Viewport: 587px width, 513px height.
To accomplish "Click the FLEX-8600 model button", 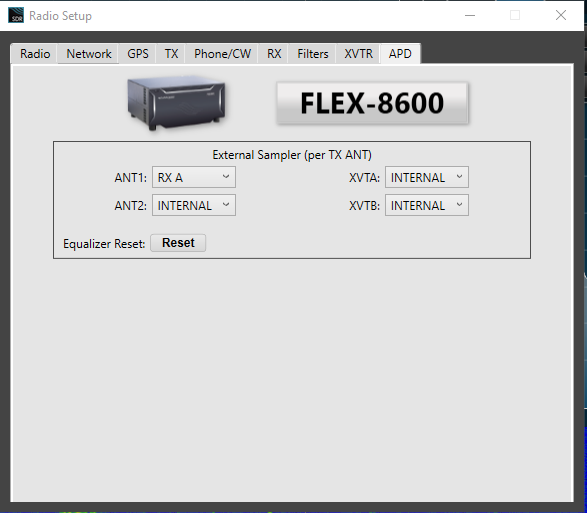I will tap(372, 103).
